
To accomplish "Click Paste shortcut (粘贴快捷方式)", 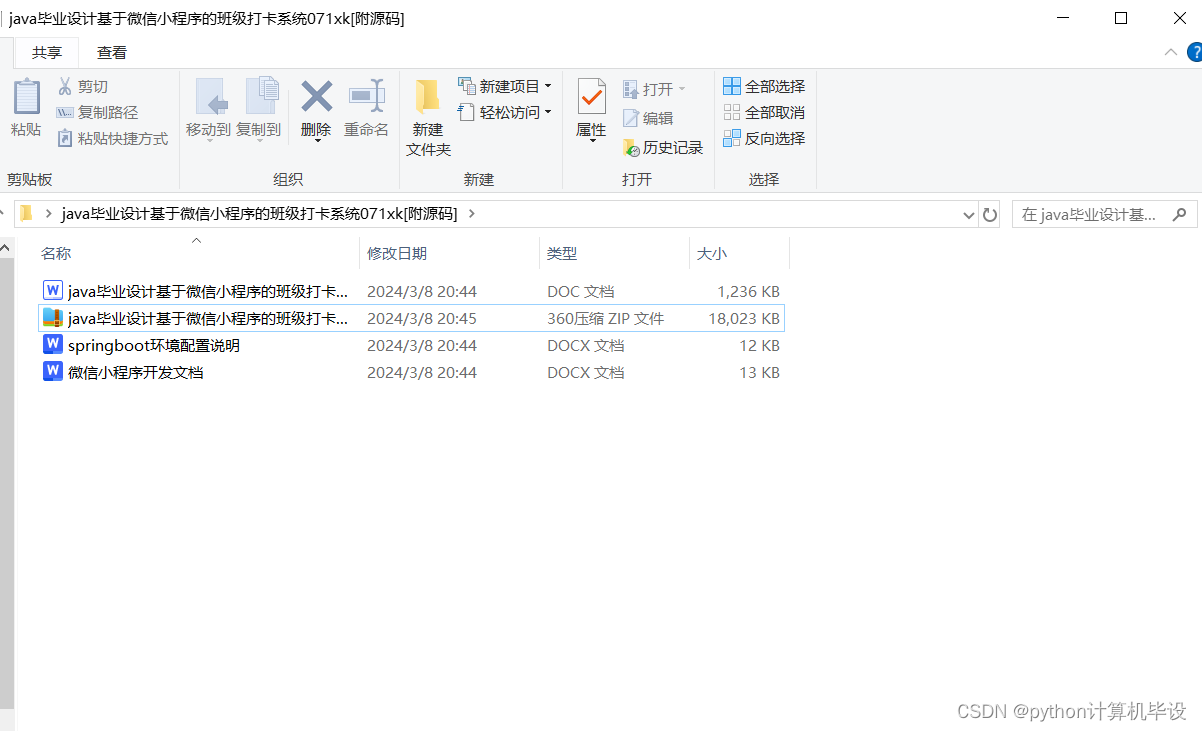I will (112, 139).
